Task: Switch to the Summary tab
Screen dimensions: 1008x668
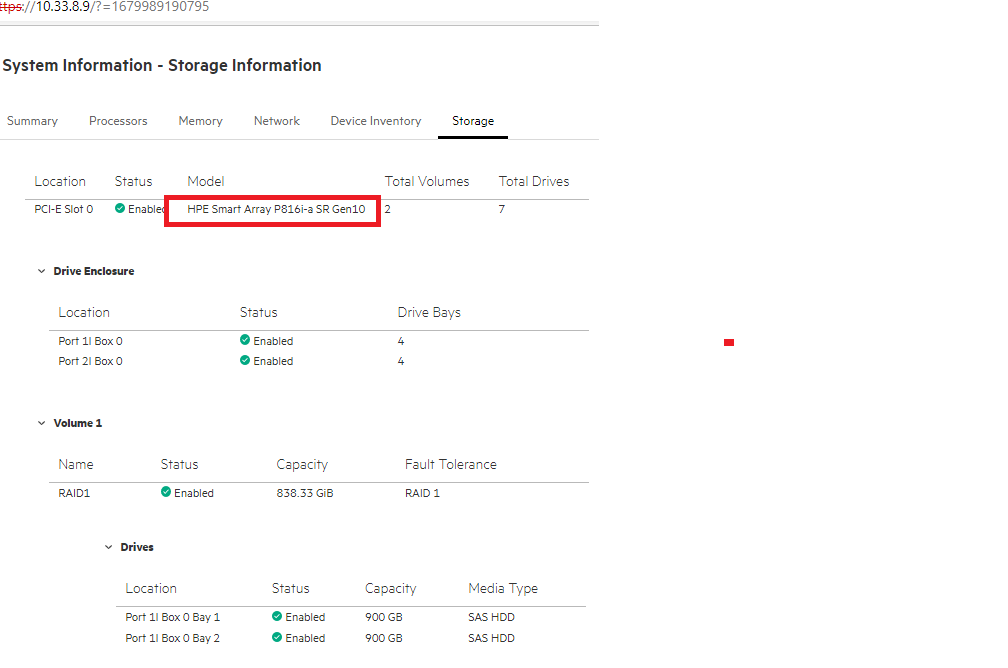Action: pyautogui.click(x=31, y=120)
